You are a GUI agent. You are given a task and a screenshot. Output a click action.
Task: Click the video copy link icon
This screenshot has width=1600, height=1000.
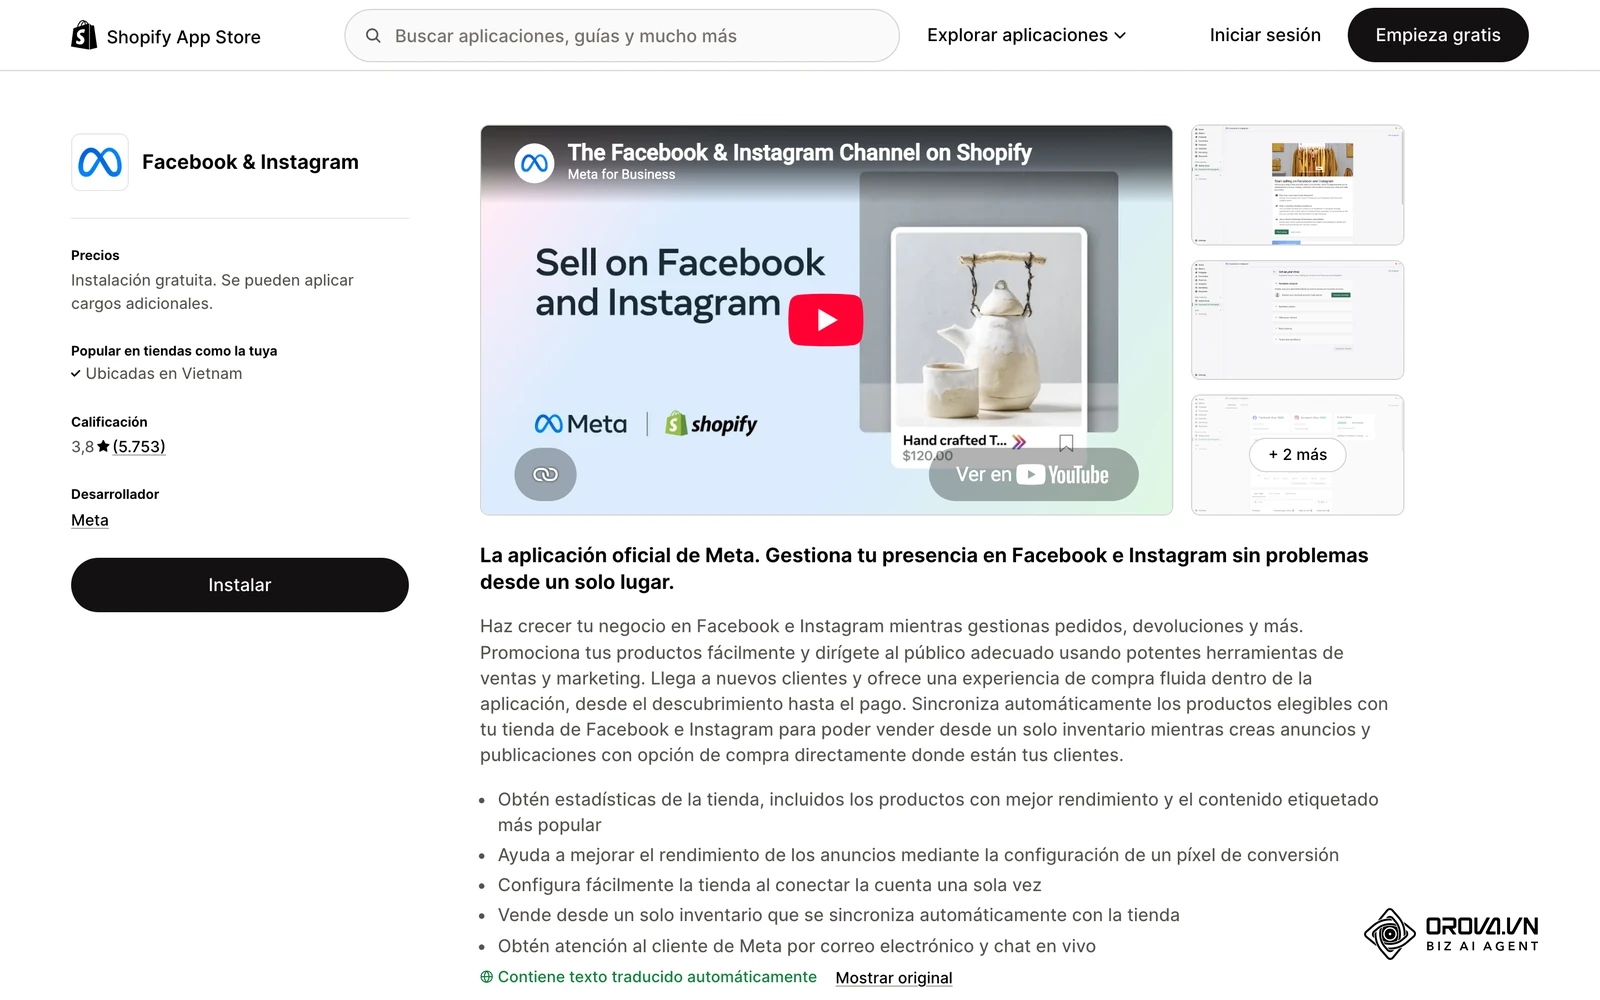click(x=545, y=474)
